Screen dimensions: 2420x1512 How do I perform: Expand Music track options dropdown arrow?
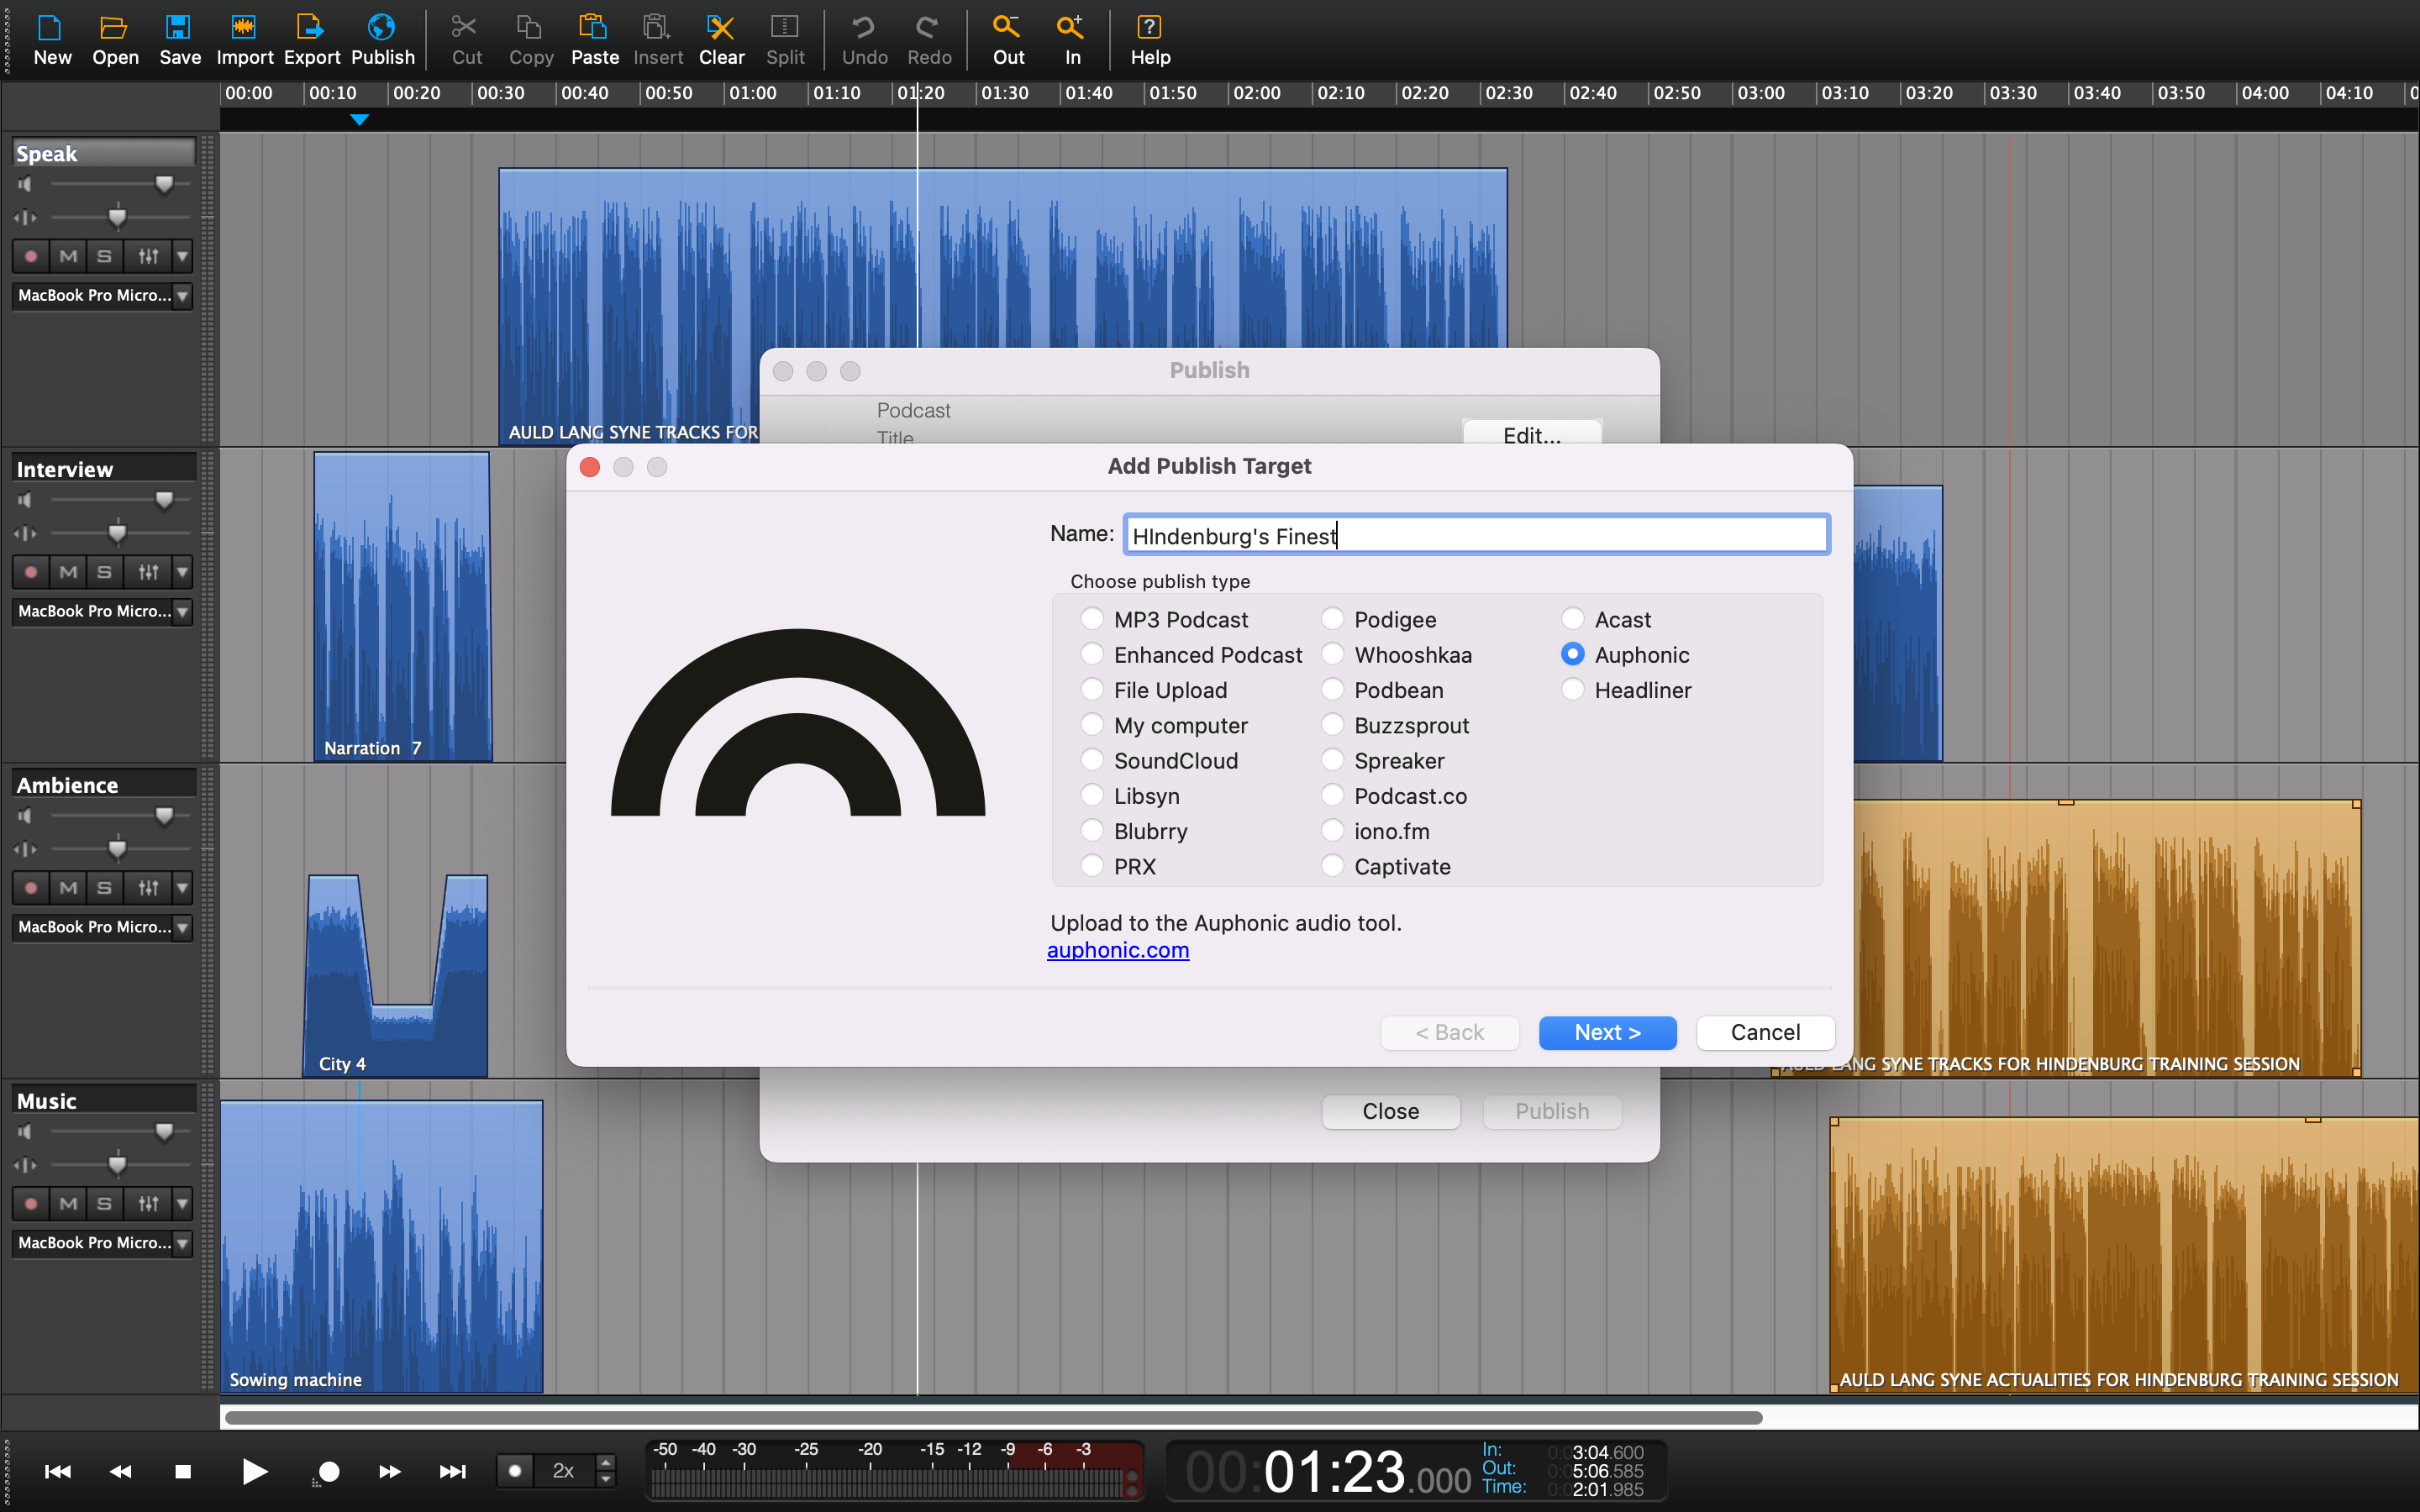[x=182, y=1203]
